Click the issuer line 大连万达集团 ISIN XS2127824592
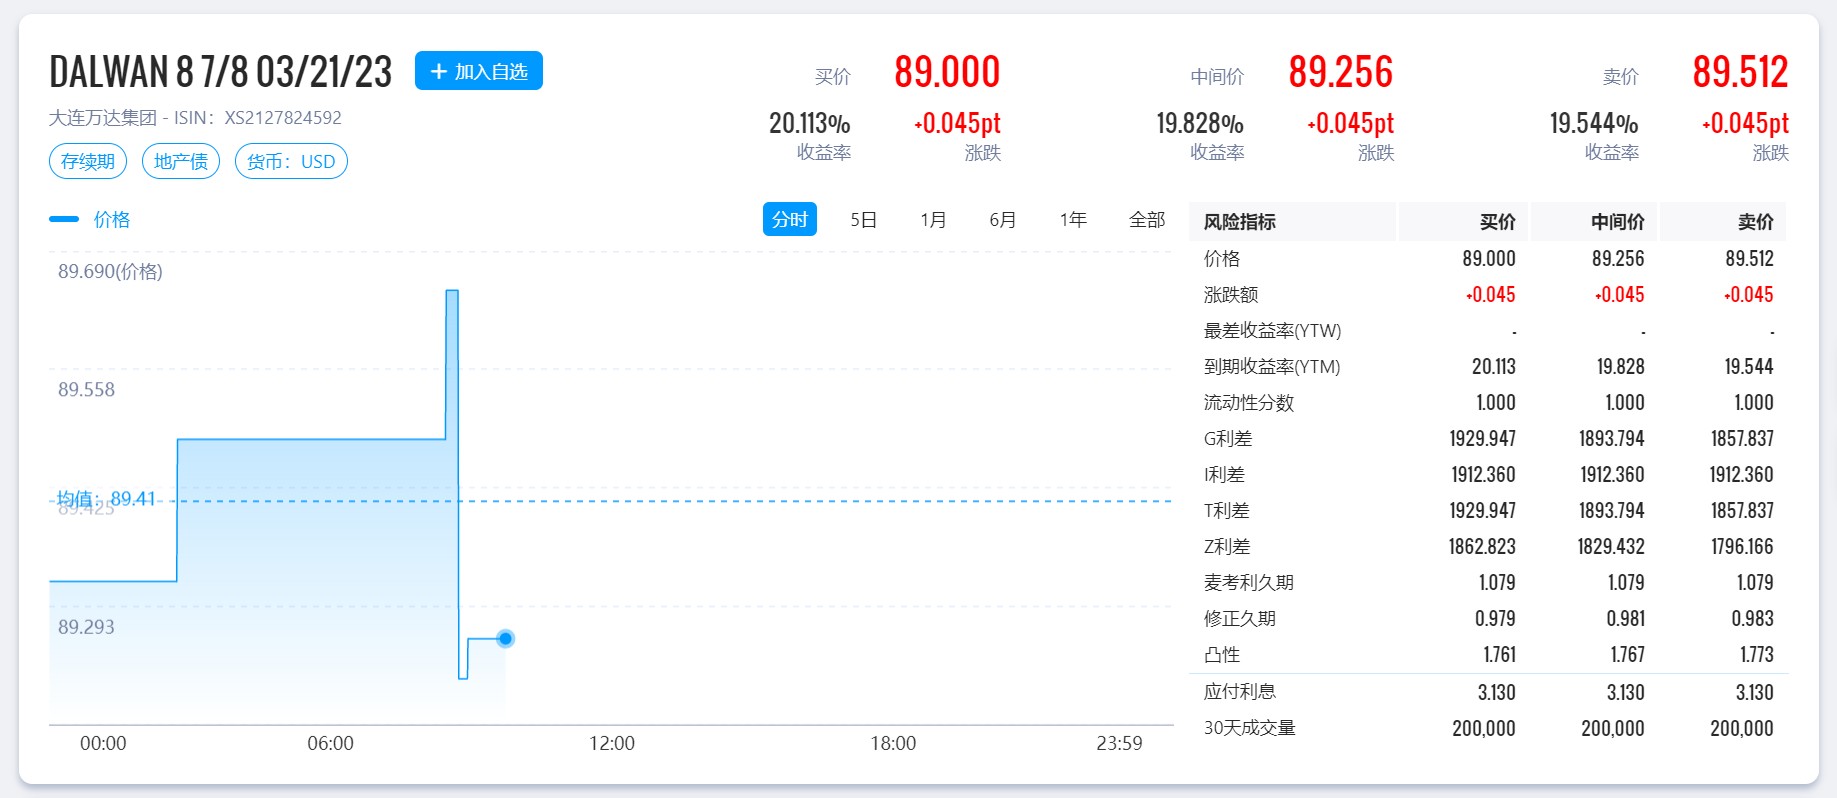 tap(195, 118)
